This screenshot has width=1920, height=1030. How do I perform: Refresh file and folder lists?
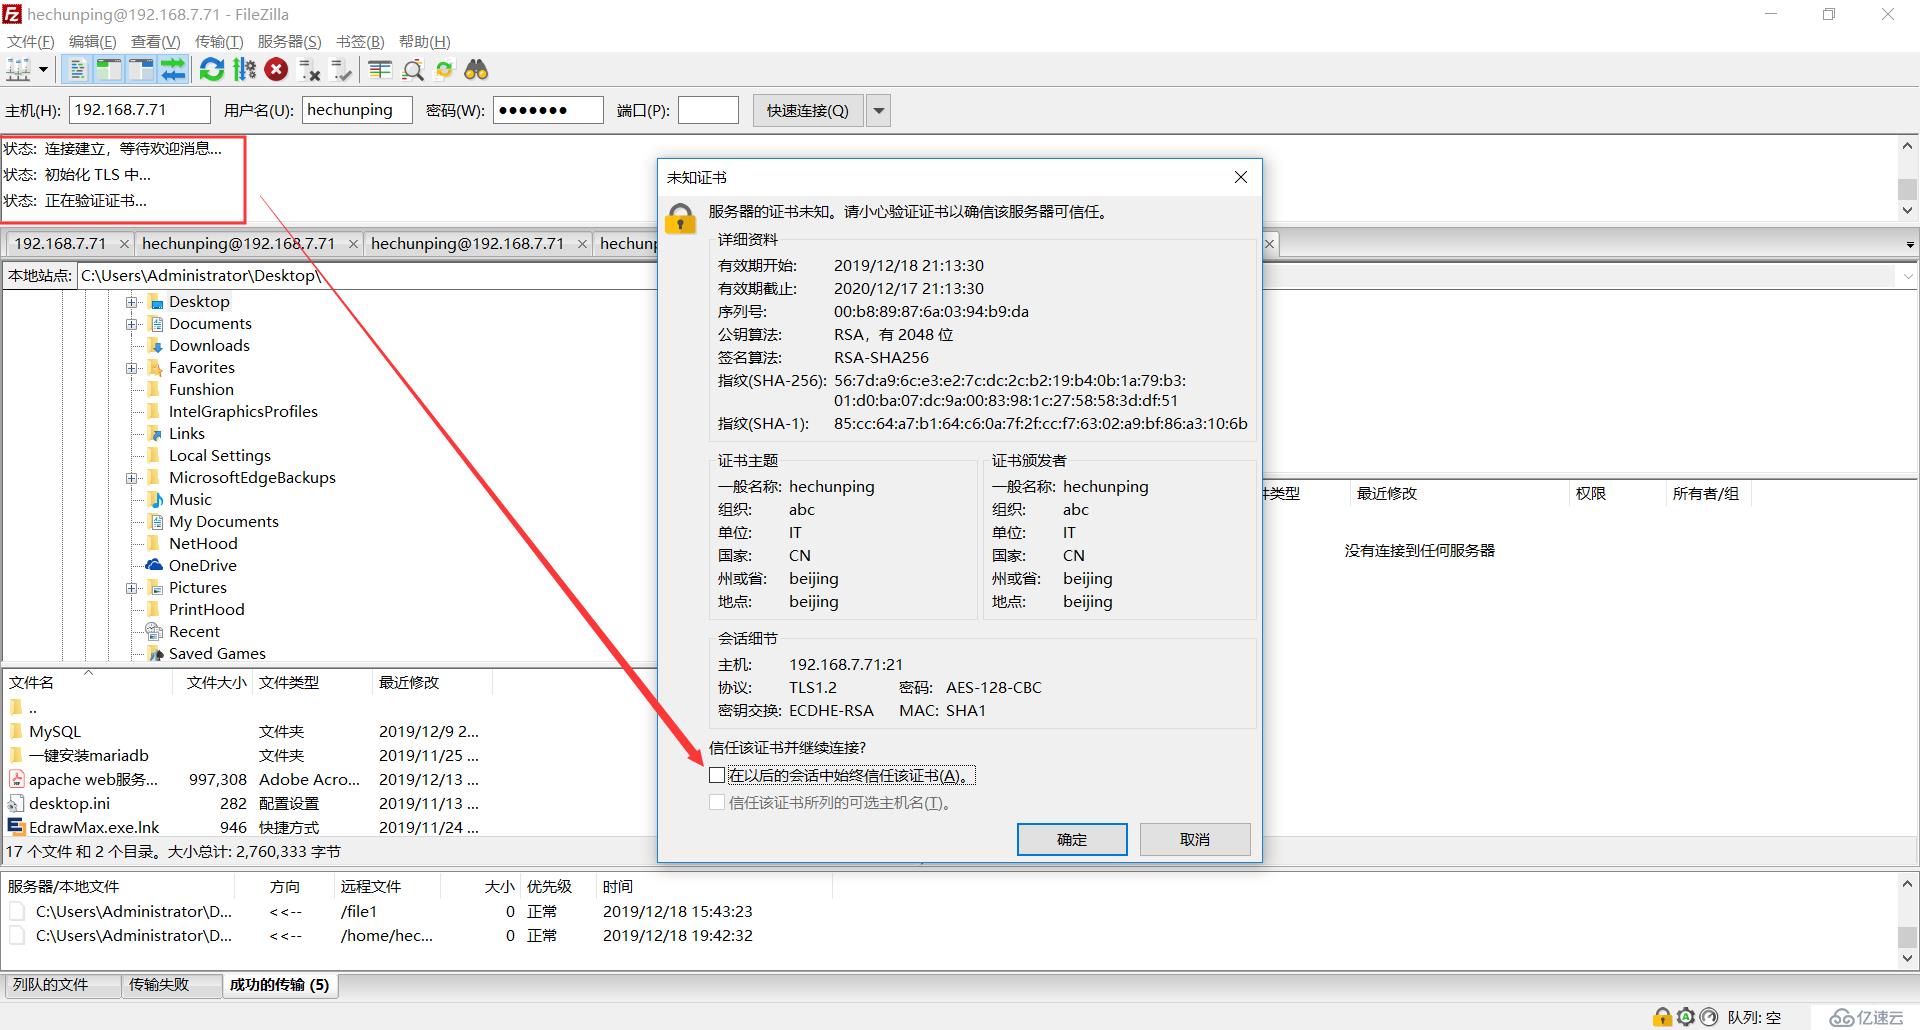(x=211, y=70)
